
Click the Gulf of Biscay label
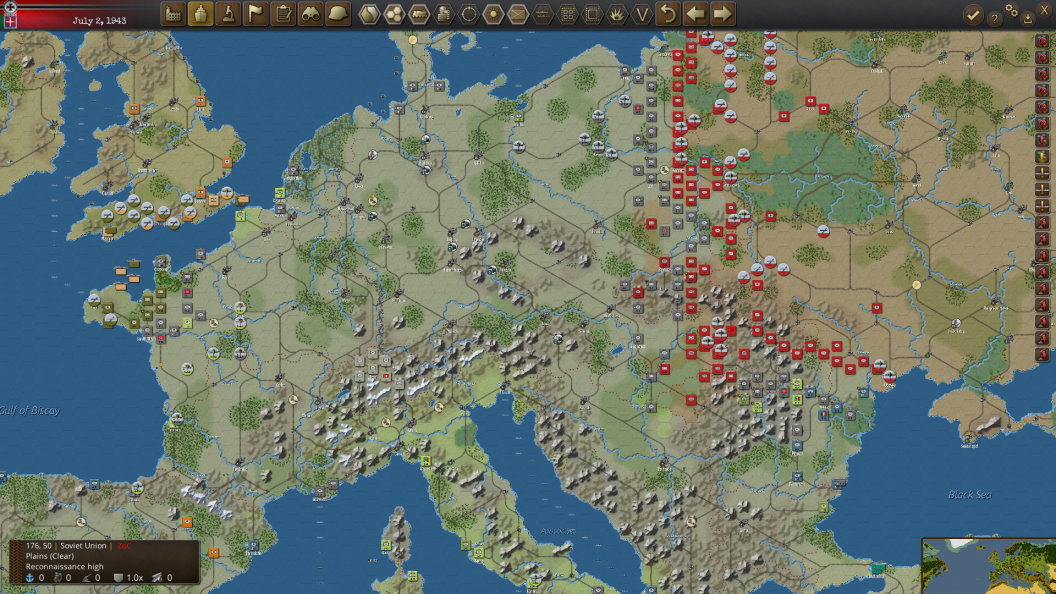click(x=30, y=410)
